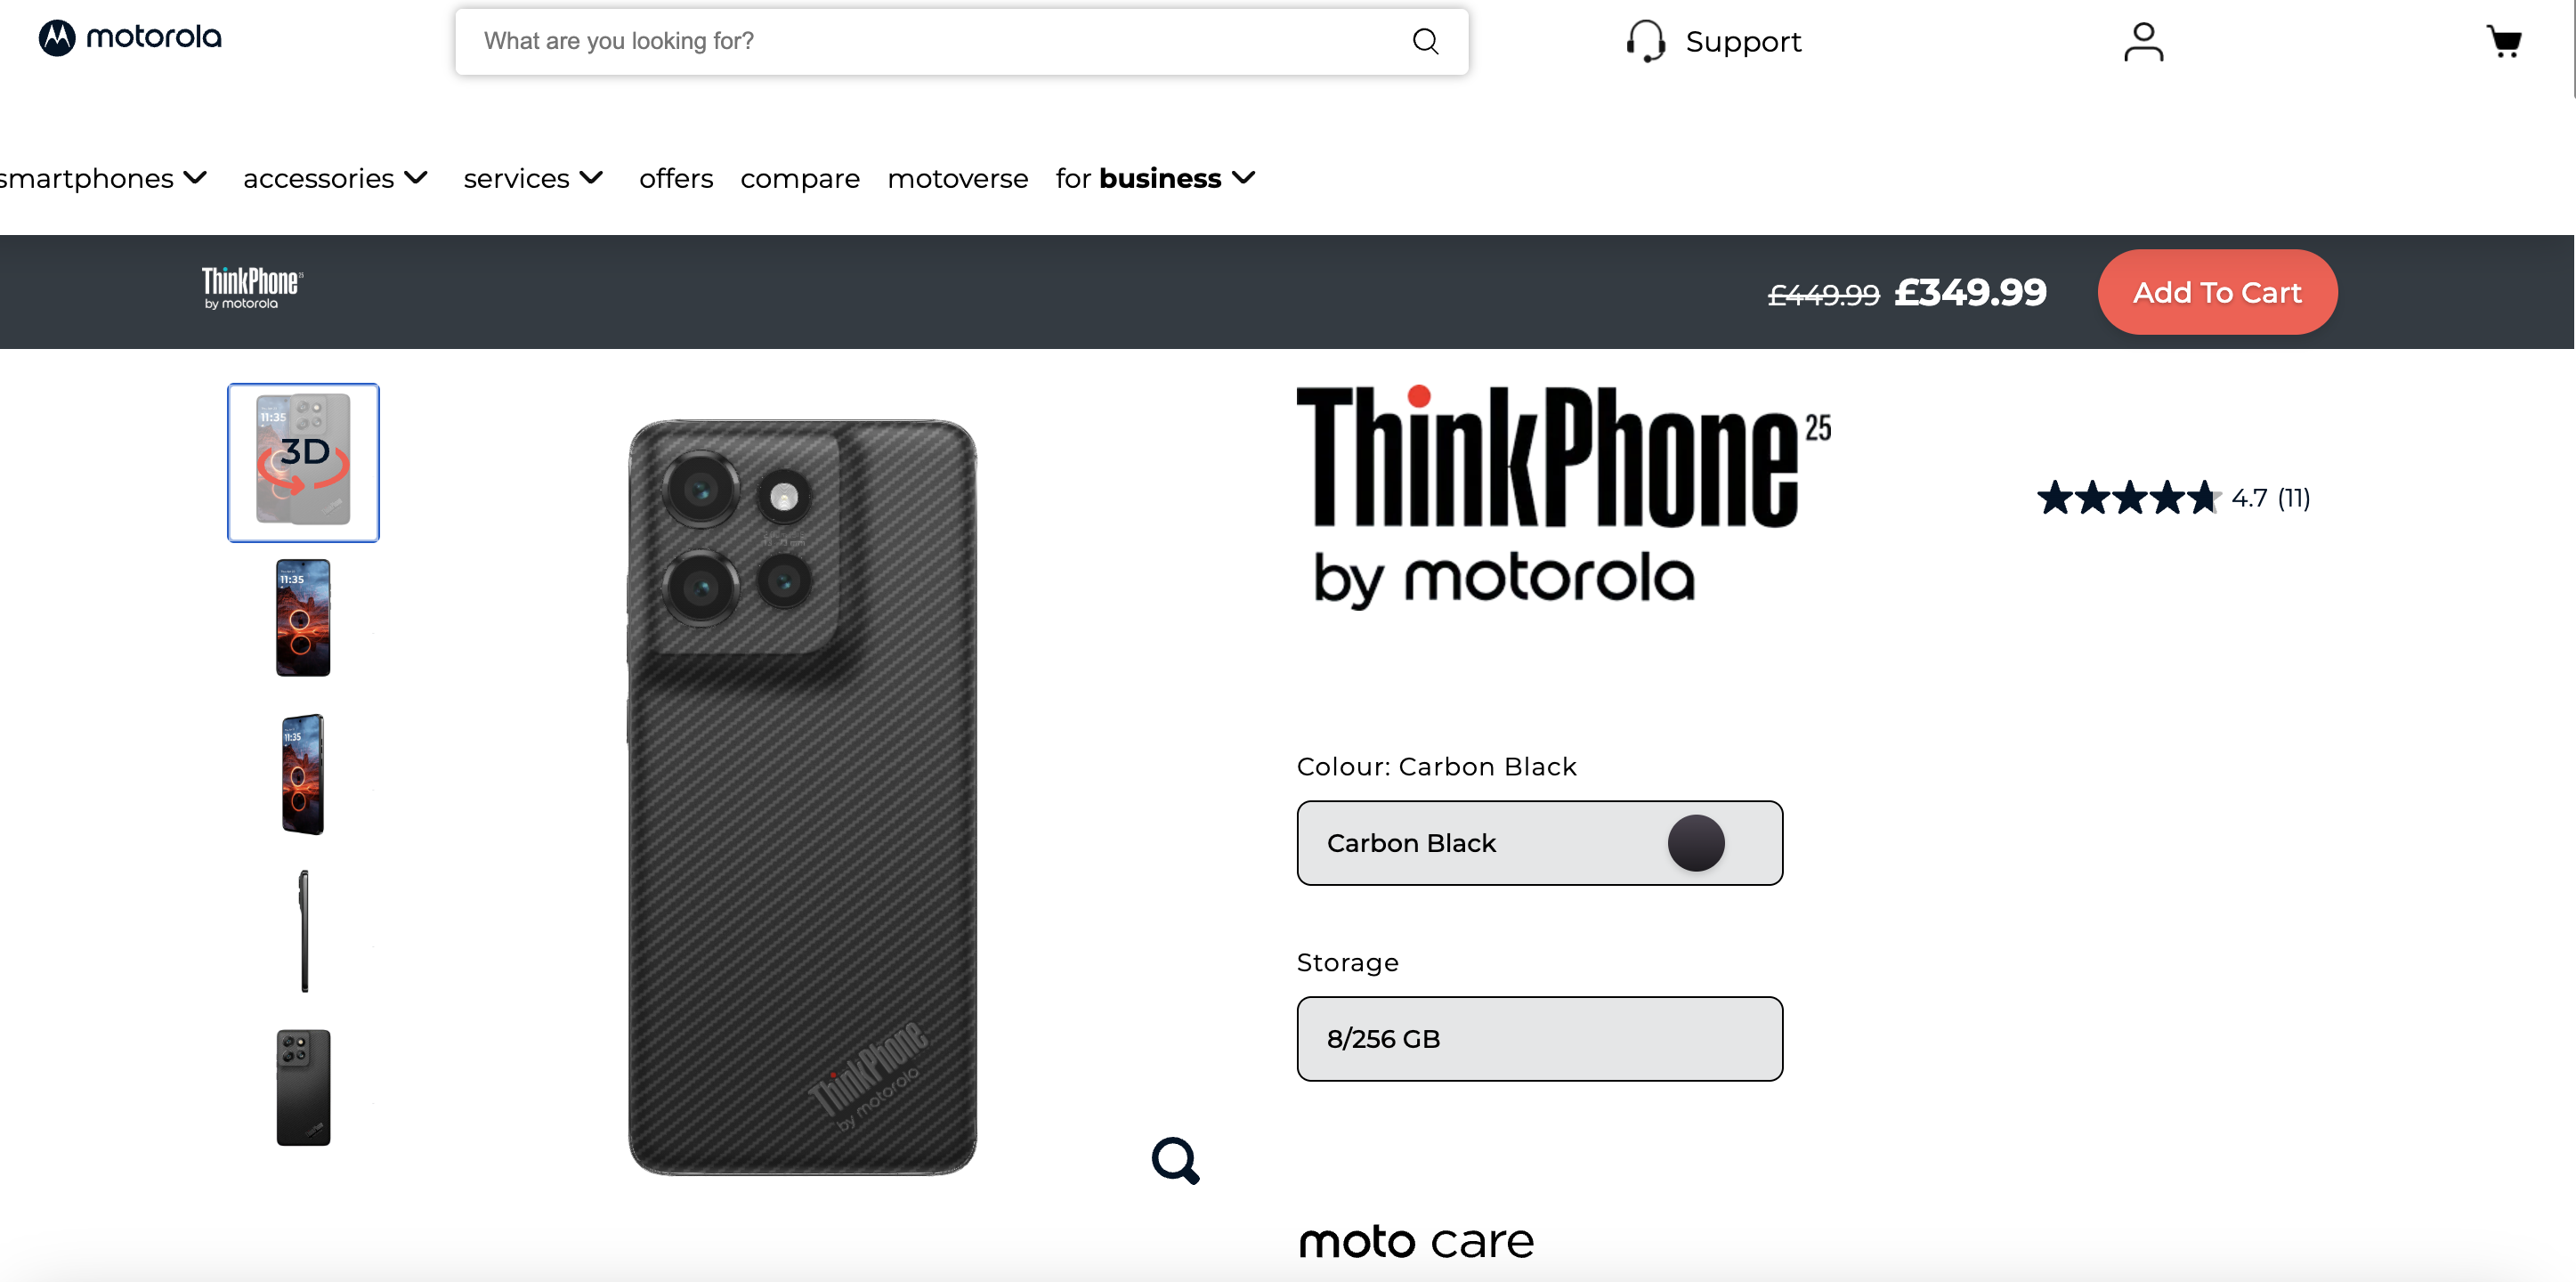Open the shopping cart icon

tap(2504, 41)
